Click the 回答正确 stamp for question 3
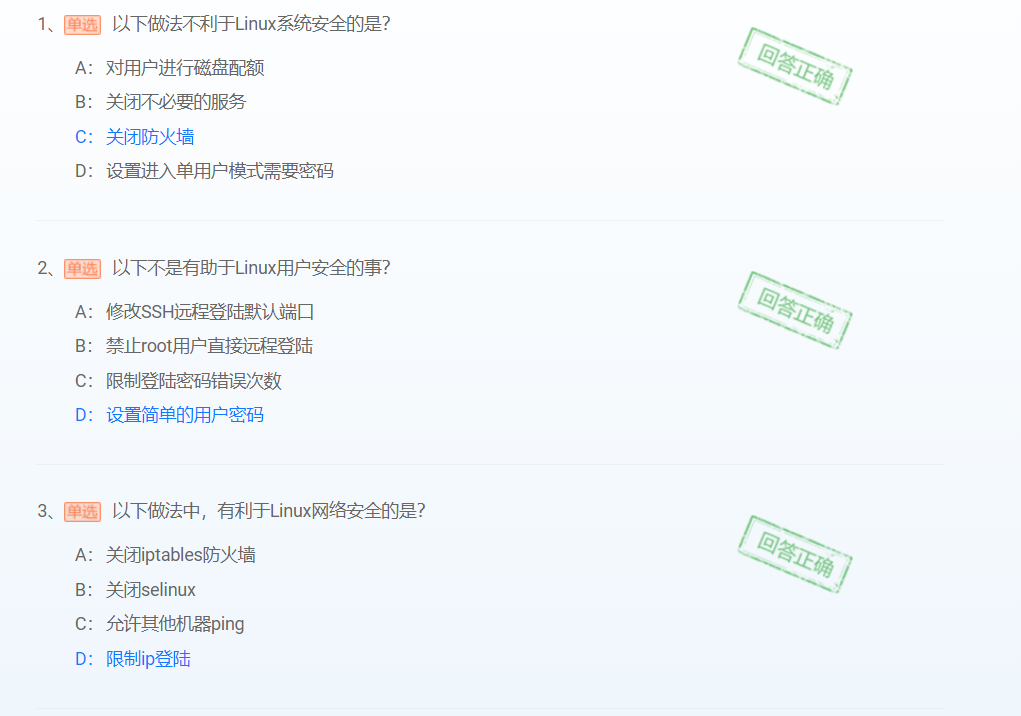The height and width of the screenshot is (716, 1021). tap(794, 554)
